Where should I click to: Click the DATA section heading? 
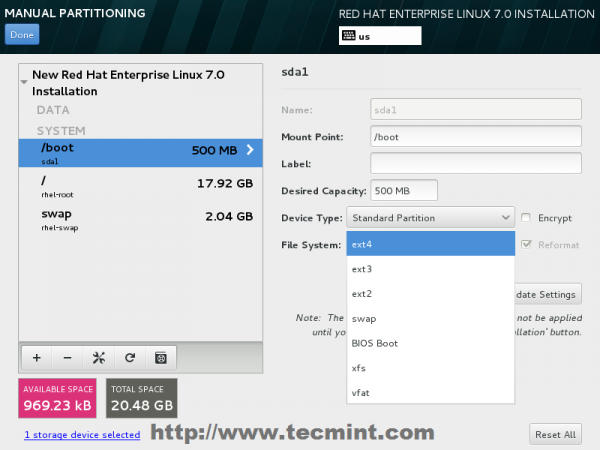(53, 110)
